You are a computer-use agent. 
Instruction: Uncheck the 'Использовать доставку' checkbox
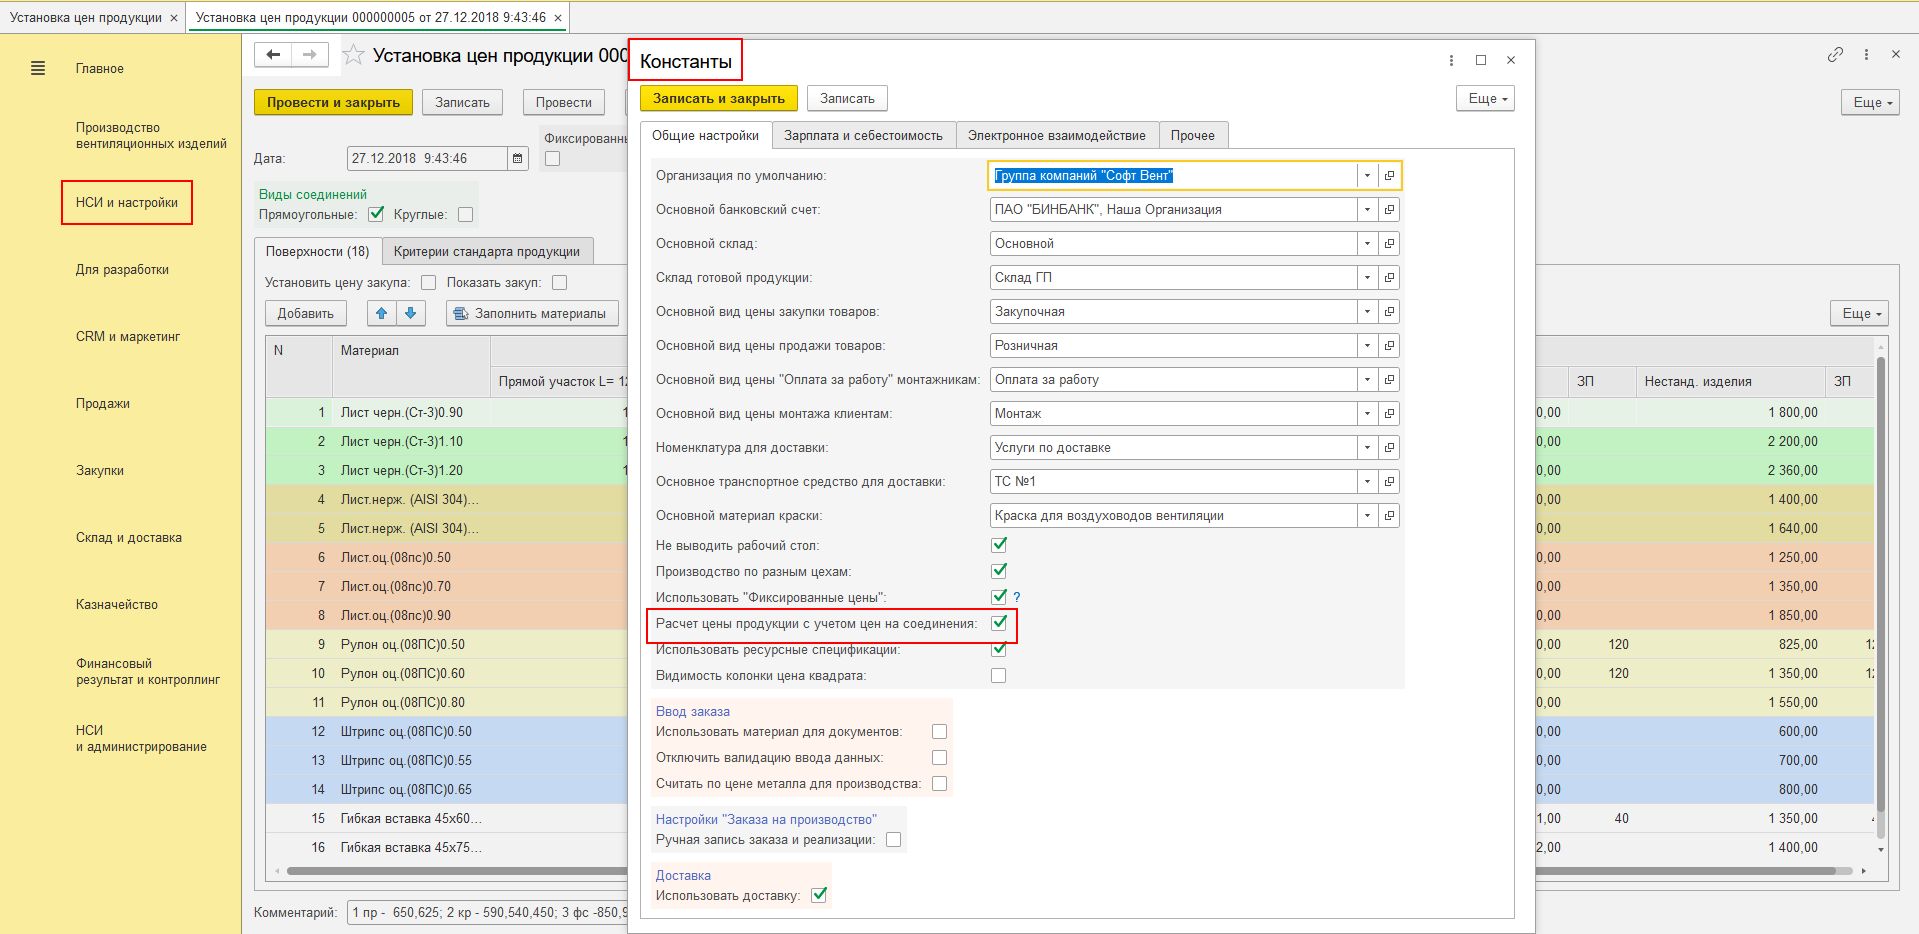coord(819,895)
